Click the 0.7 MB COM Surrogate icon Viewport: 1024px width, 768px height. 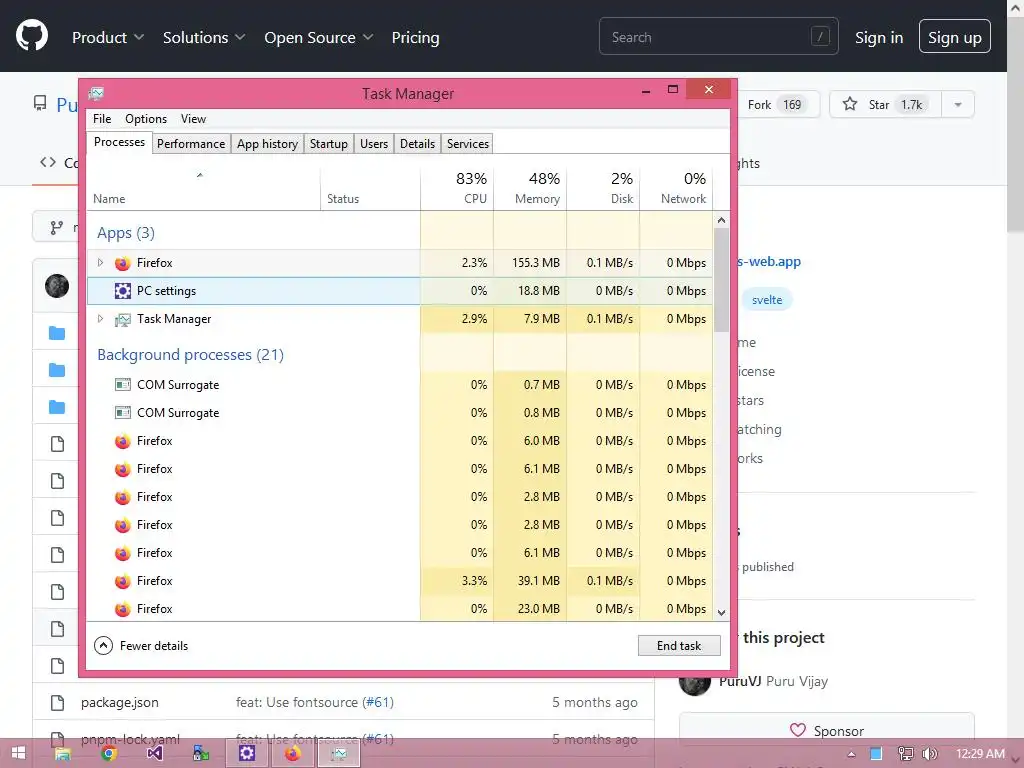122,385
